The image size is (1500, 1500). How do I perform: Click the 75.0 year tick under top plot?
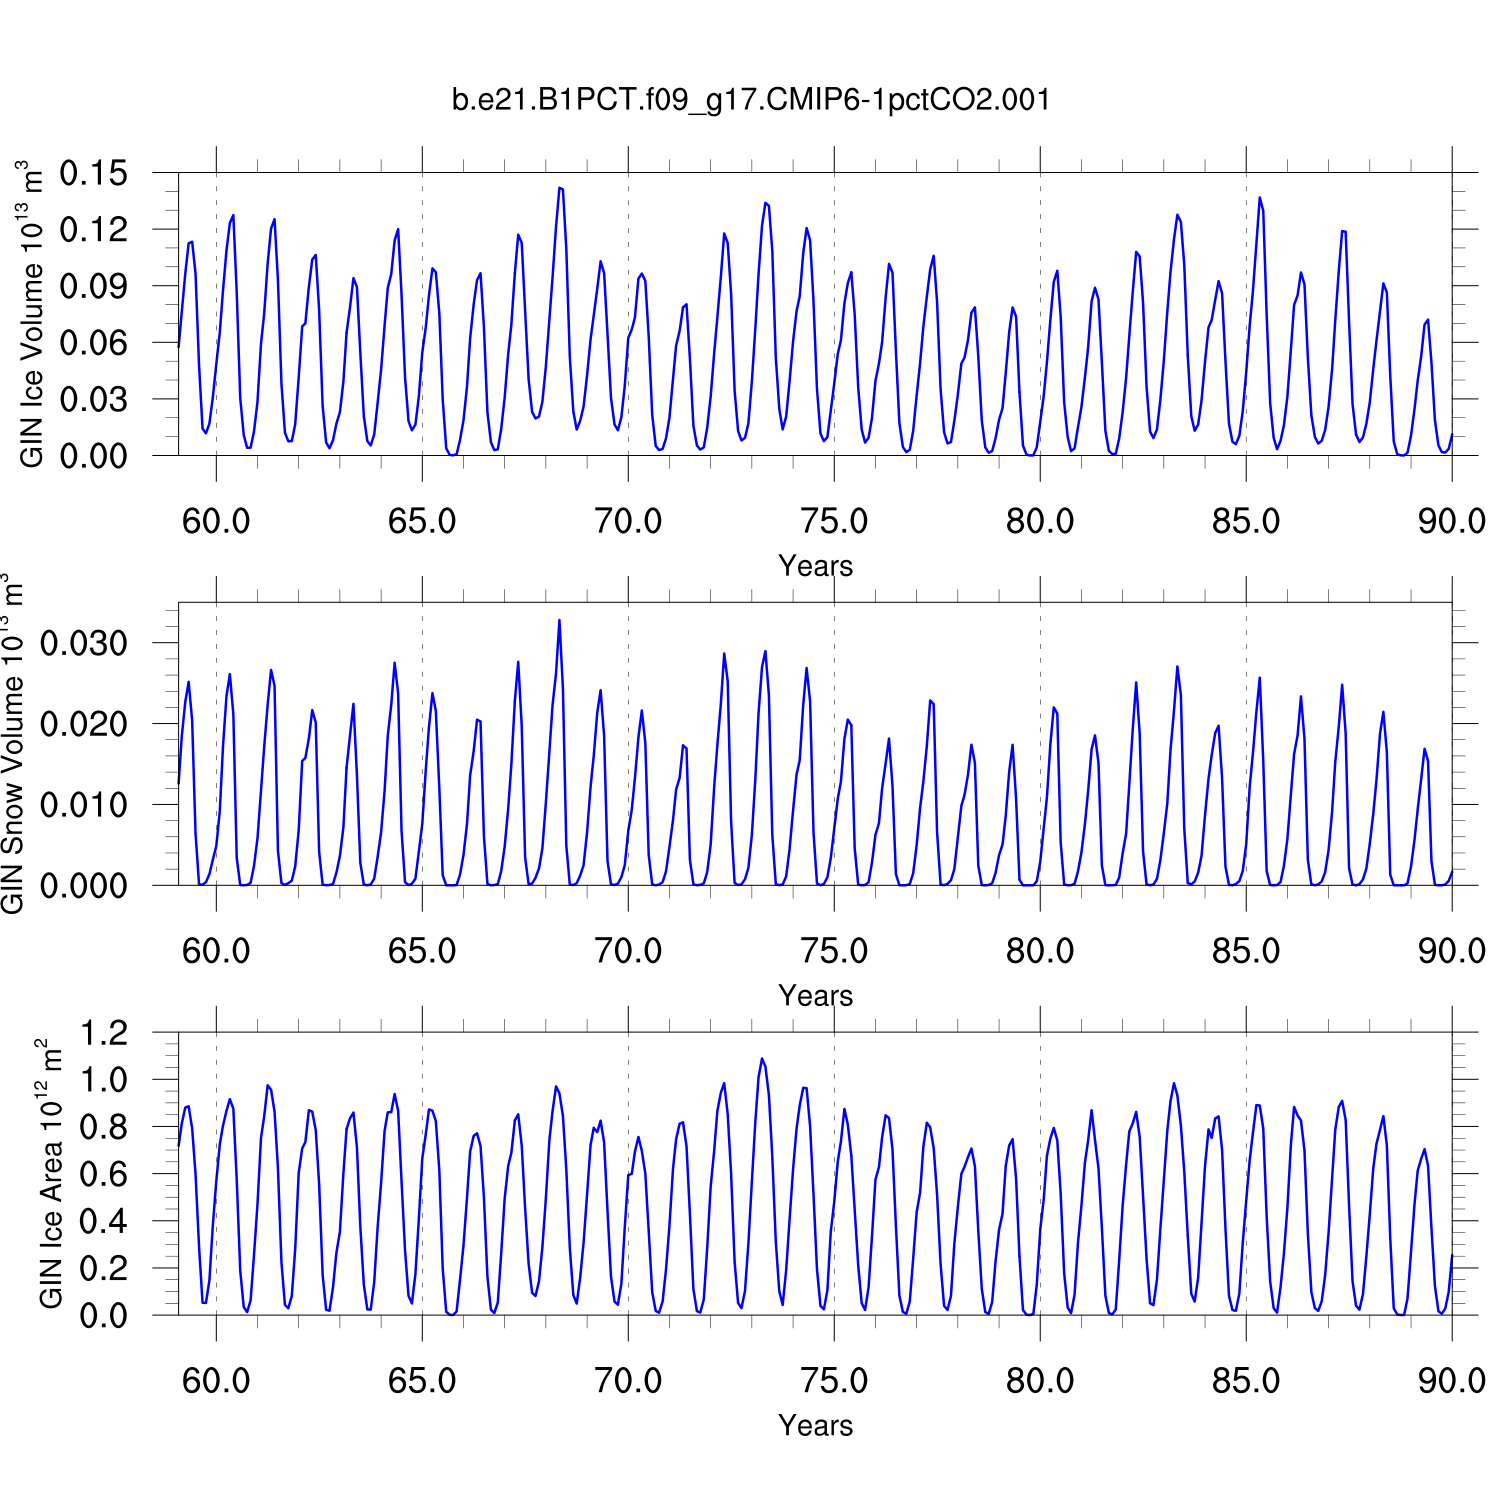click(834, 521)
